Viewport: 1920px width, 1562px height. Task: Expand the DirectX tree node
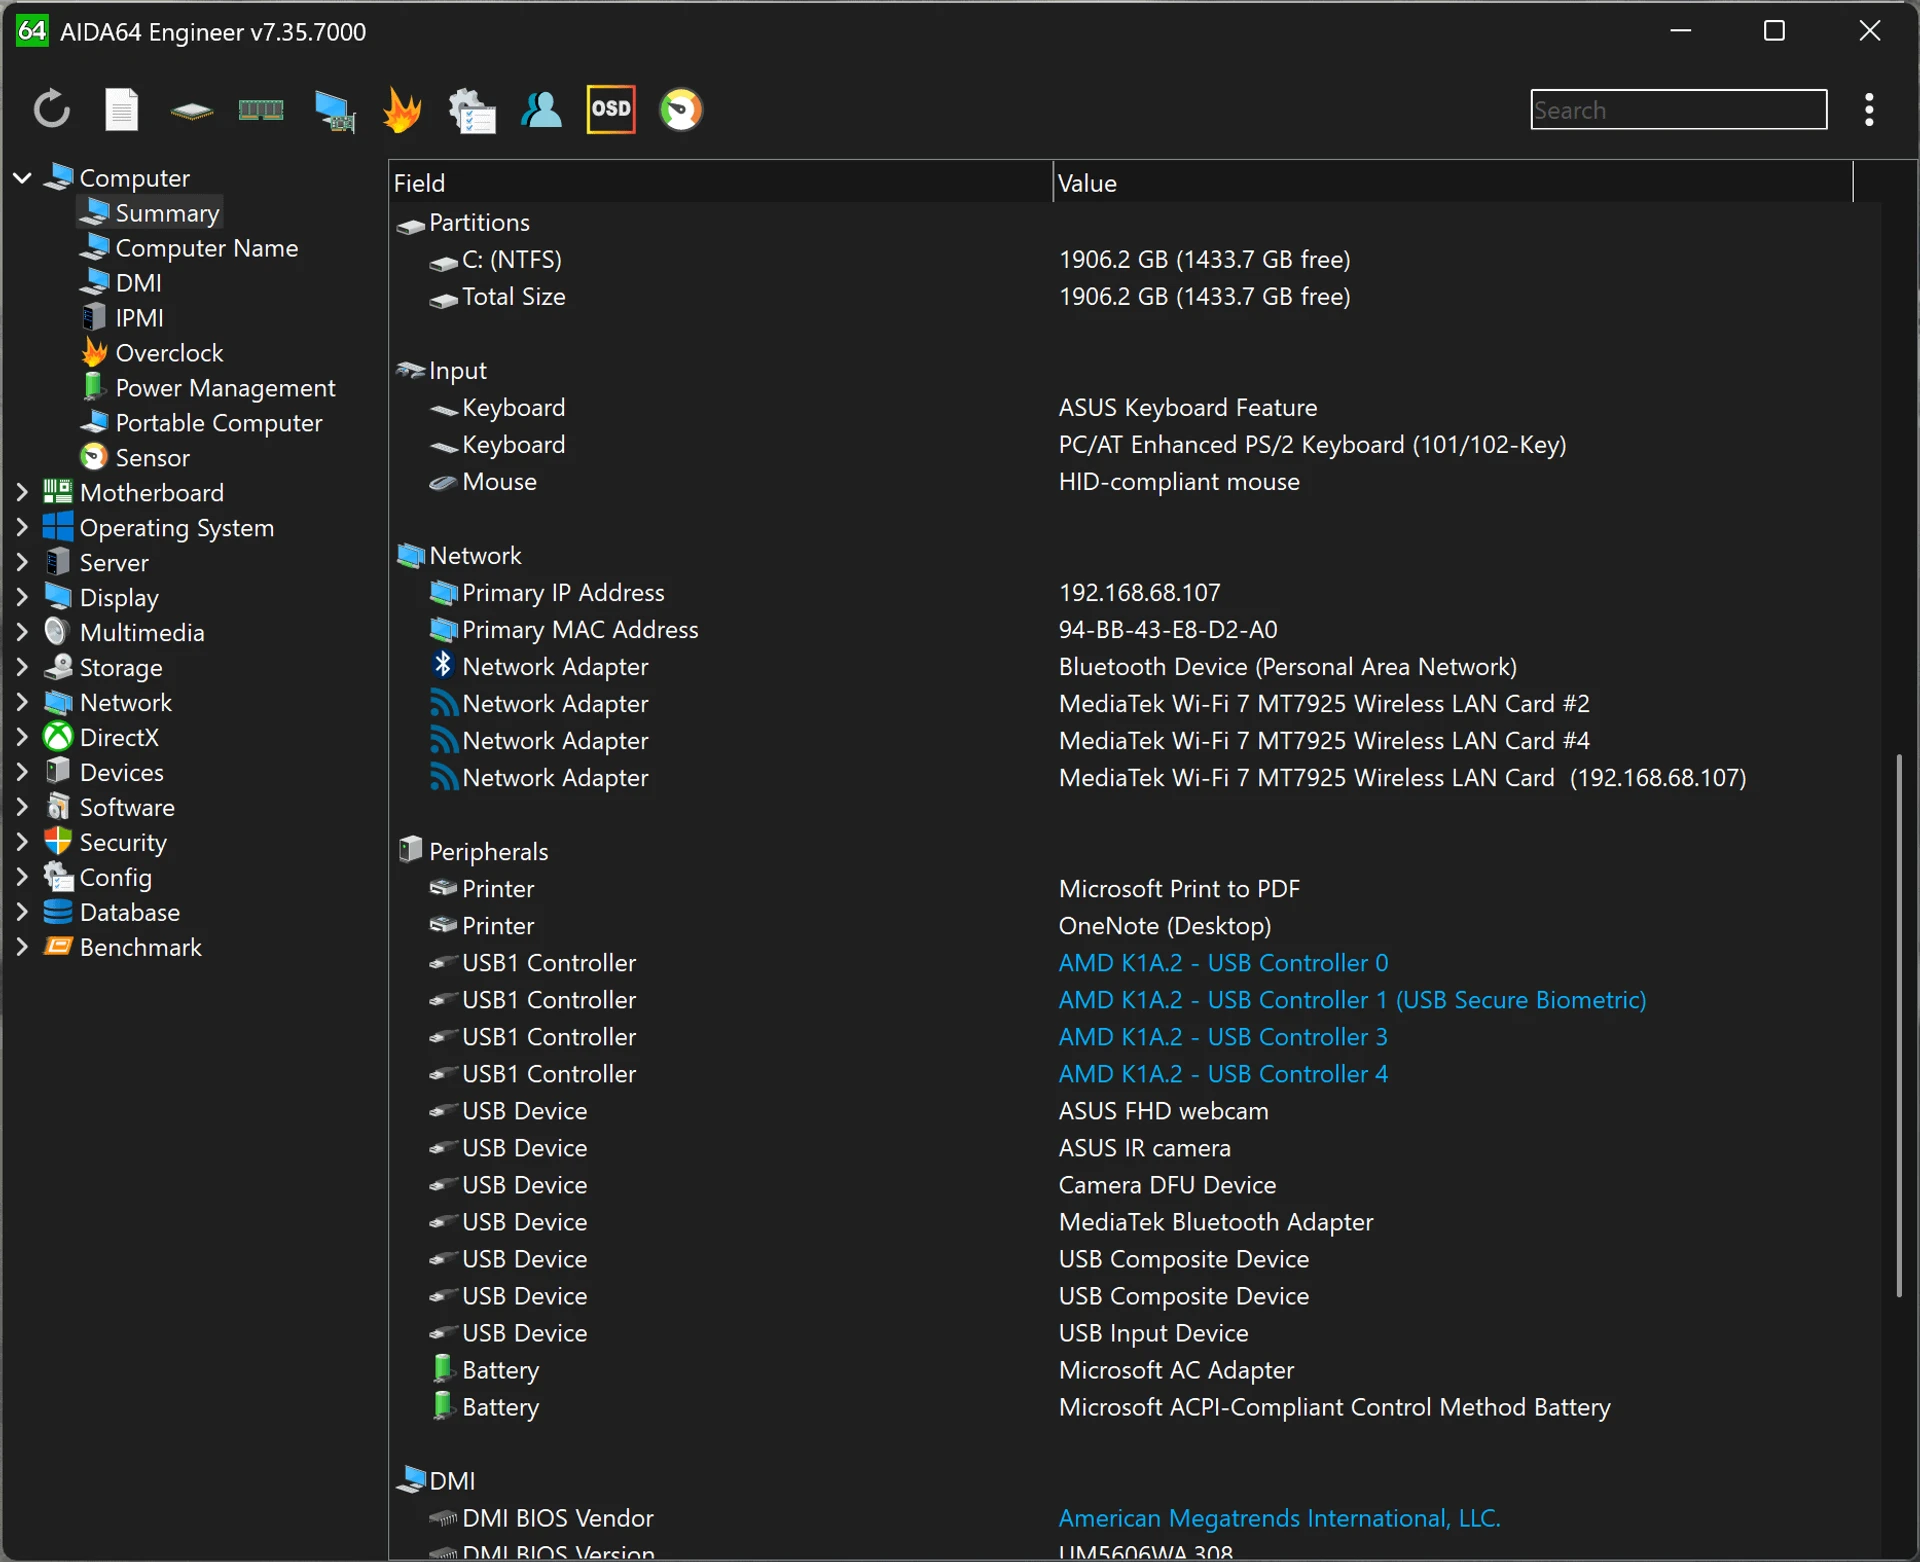point(22,737)
